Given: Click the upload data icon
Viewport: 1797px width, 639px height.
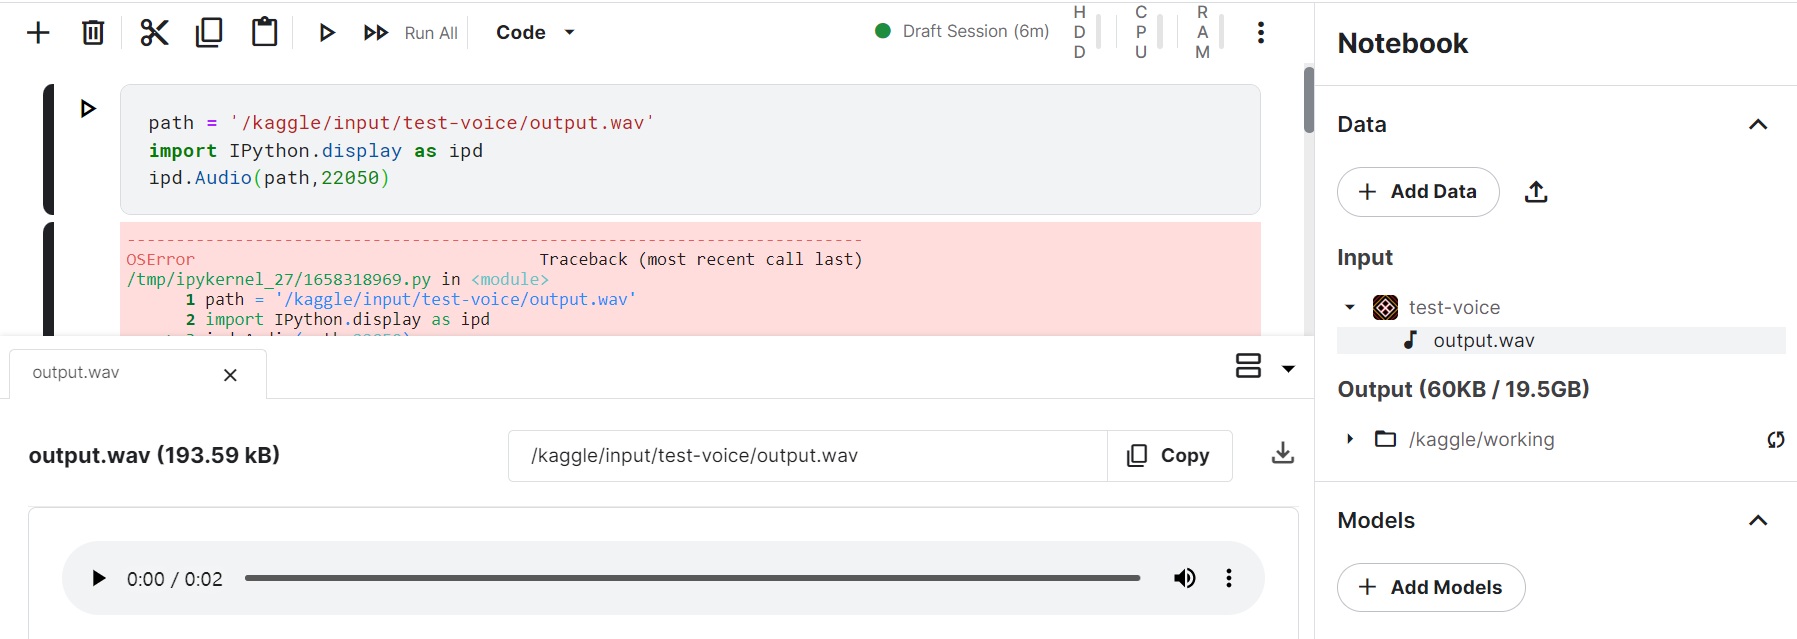Looking at the screenshot, I should [1536, 192].
